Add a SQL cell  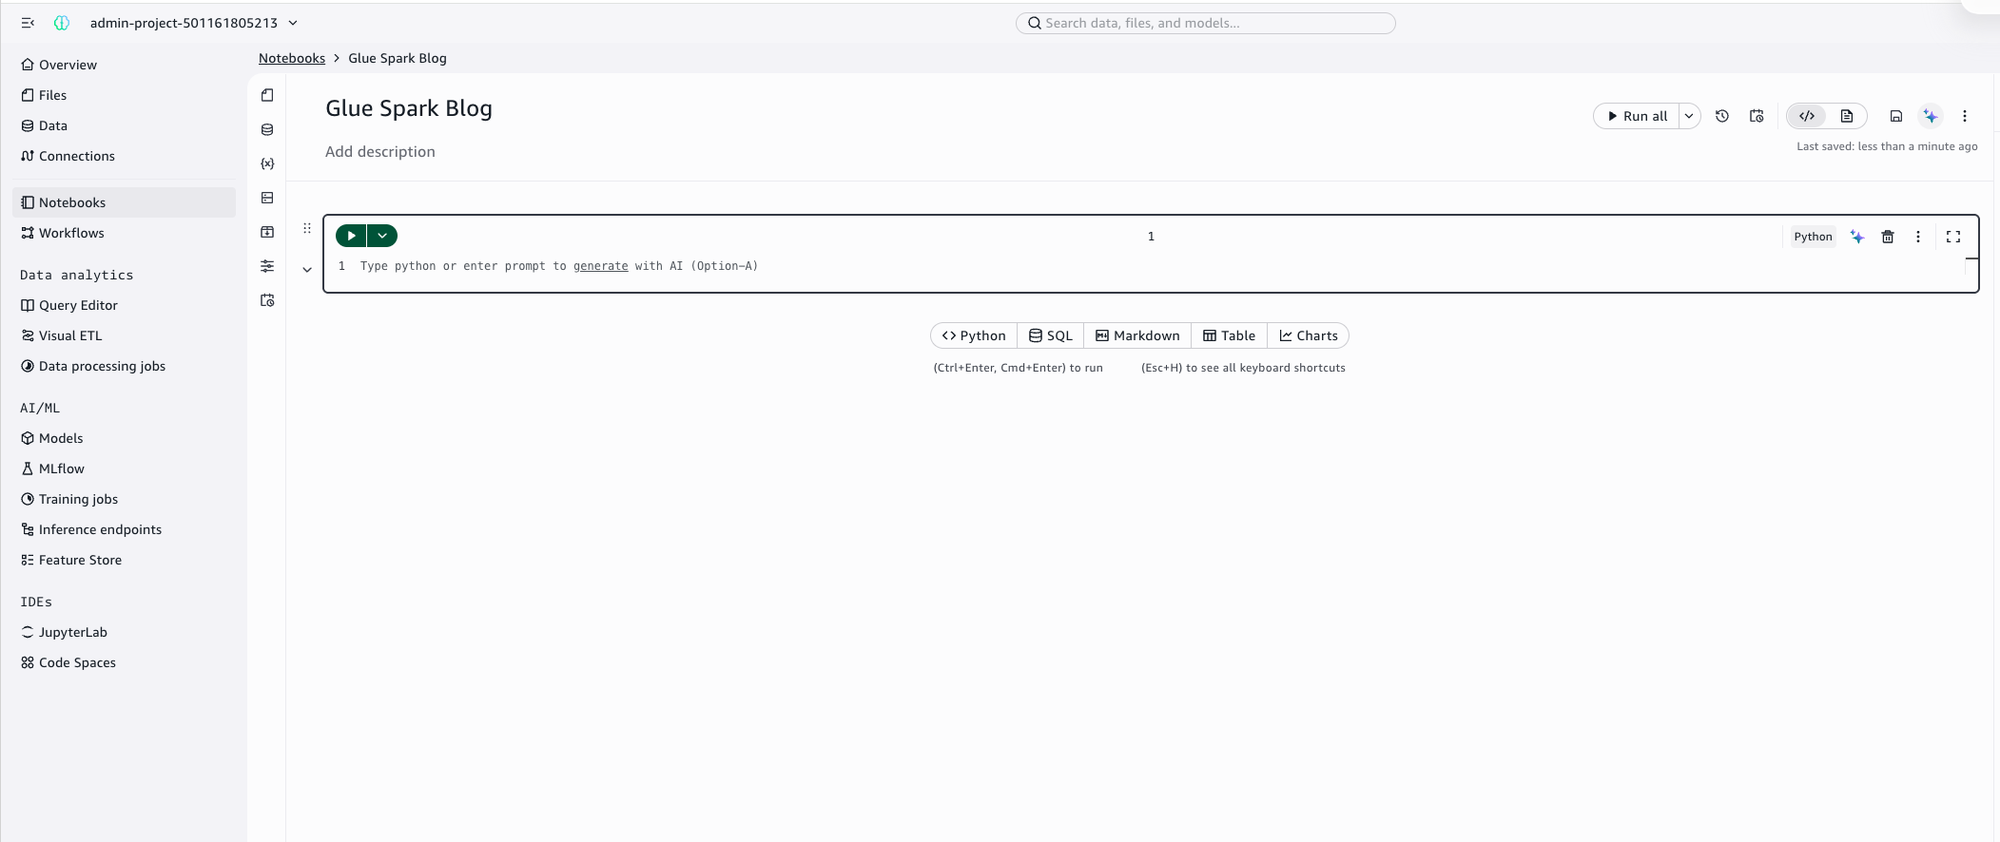[x=1051, y=336]
